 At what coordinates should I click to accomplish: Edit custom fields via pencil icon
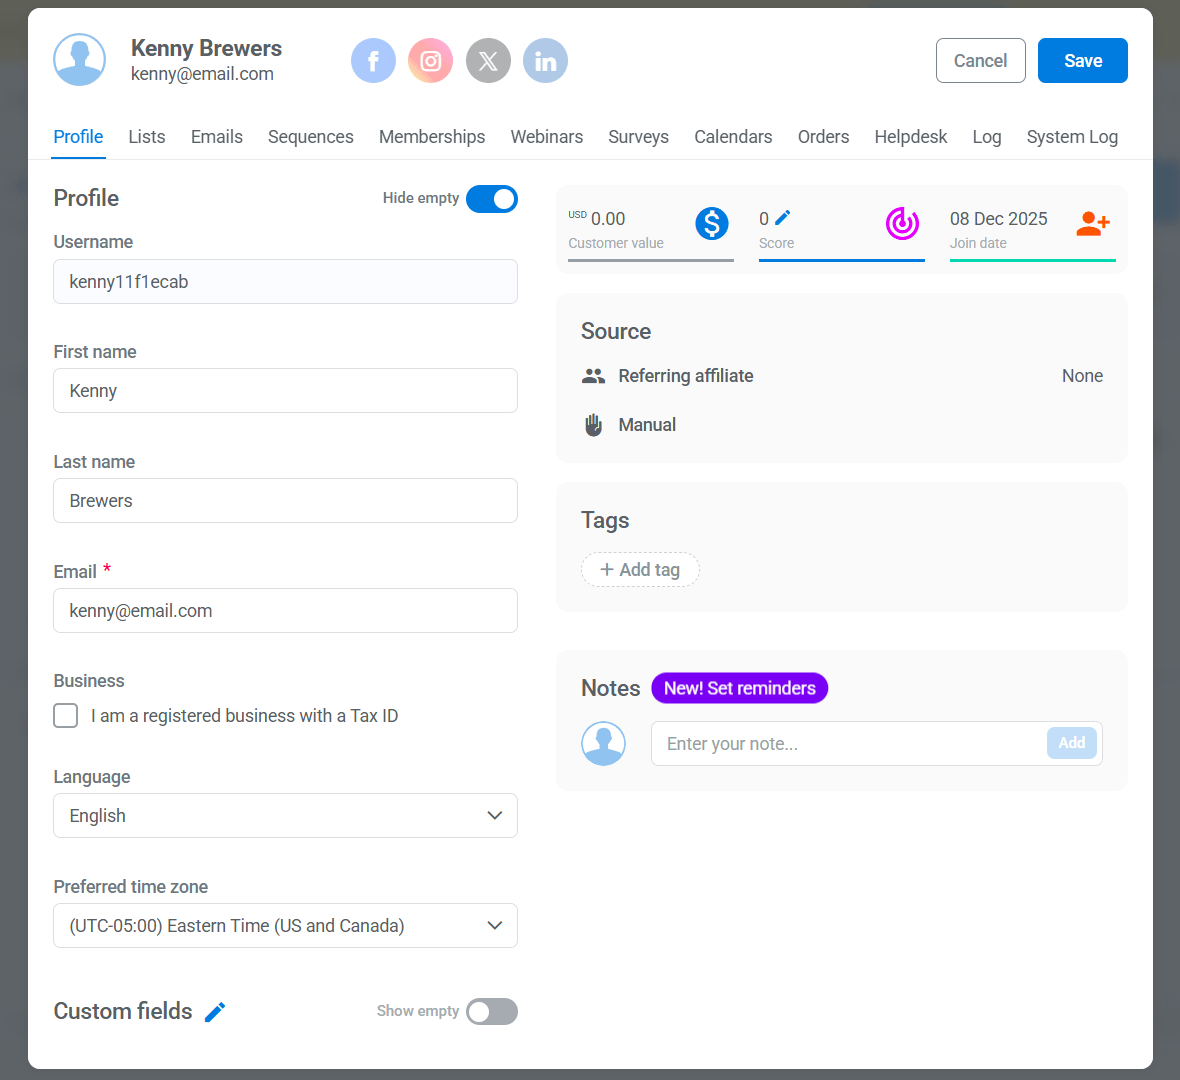tap(215, 1012)
